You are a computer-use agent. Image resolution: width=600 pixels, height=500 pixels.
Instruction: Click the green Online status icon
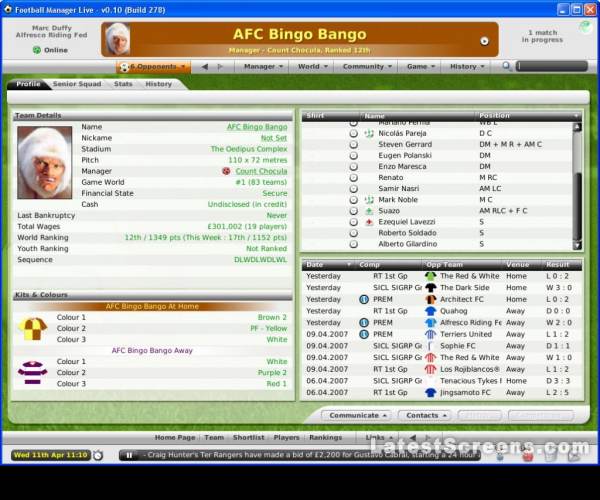[37, 50]
